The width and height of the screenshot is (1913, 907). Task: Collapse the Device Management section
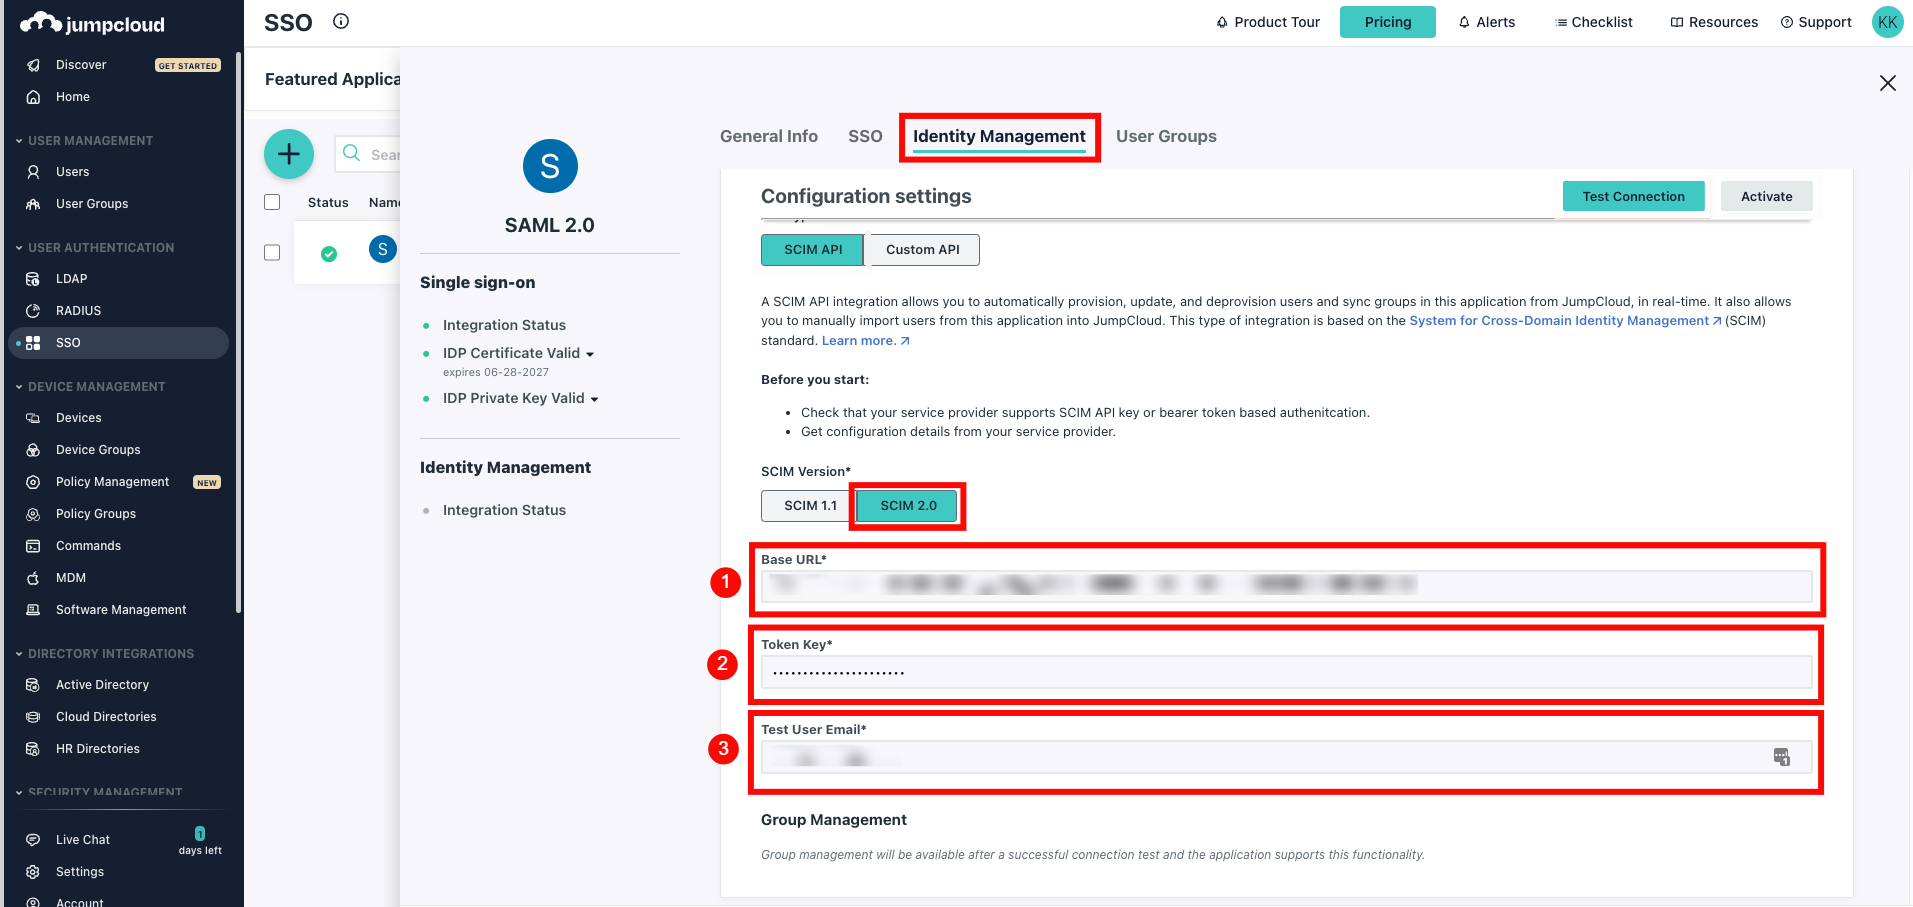click(x=19, y=387)
